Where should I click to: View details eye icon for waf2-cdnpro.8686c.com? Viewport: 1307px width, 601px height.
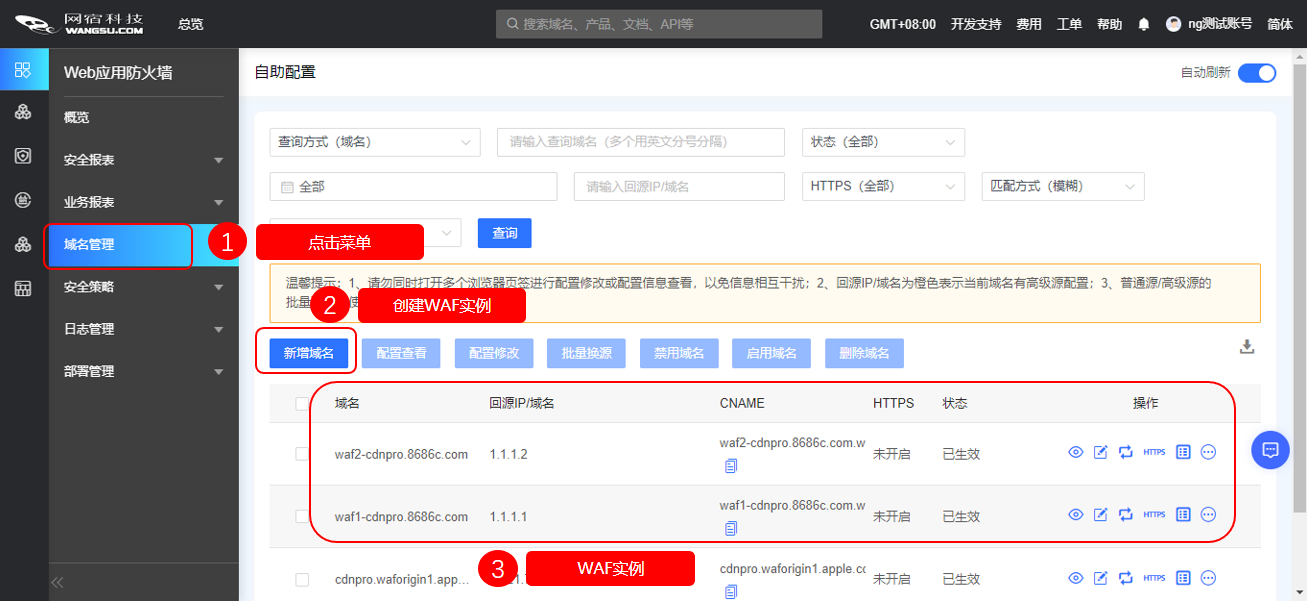pos(1076,452)
